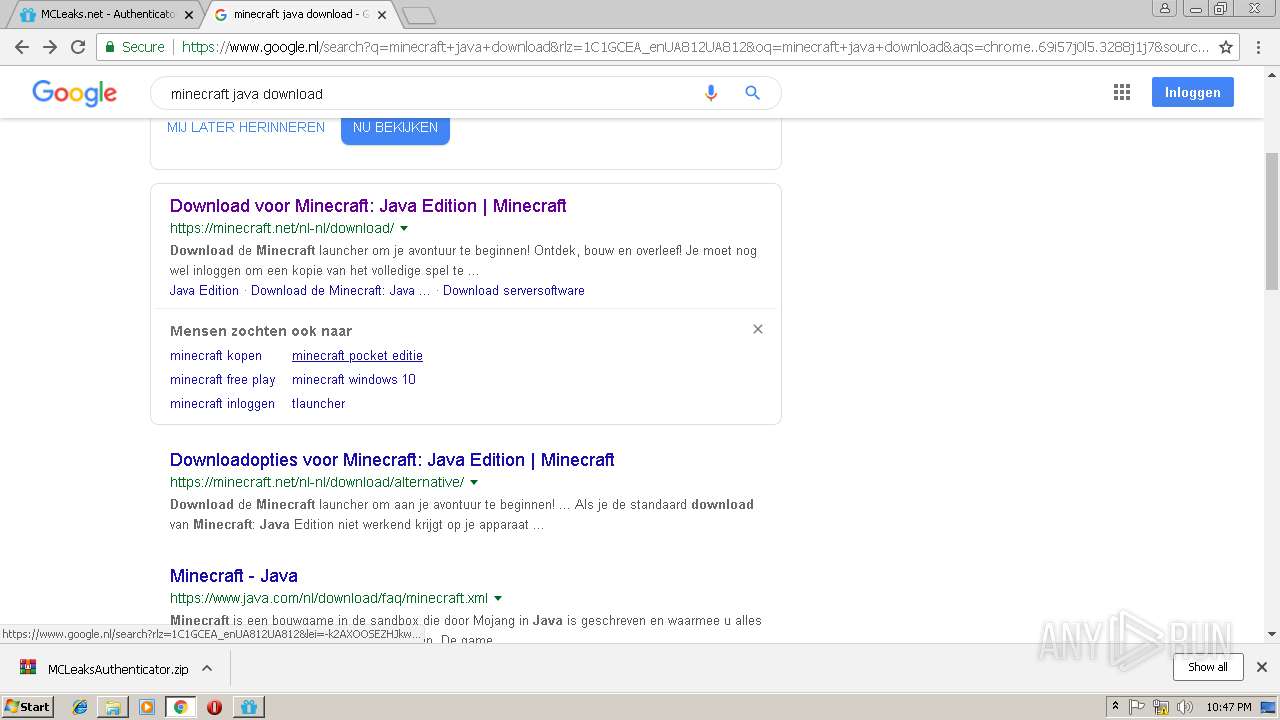Open the Start menu
Screen dimensions: 1280x720
[28, 707]
